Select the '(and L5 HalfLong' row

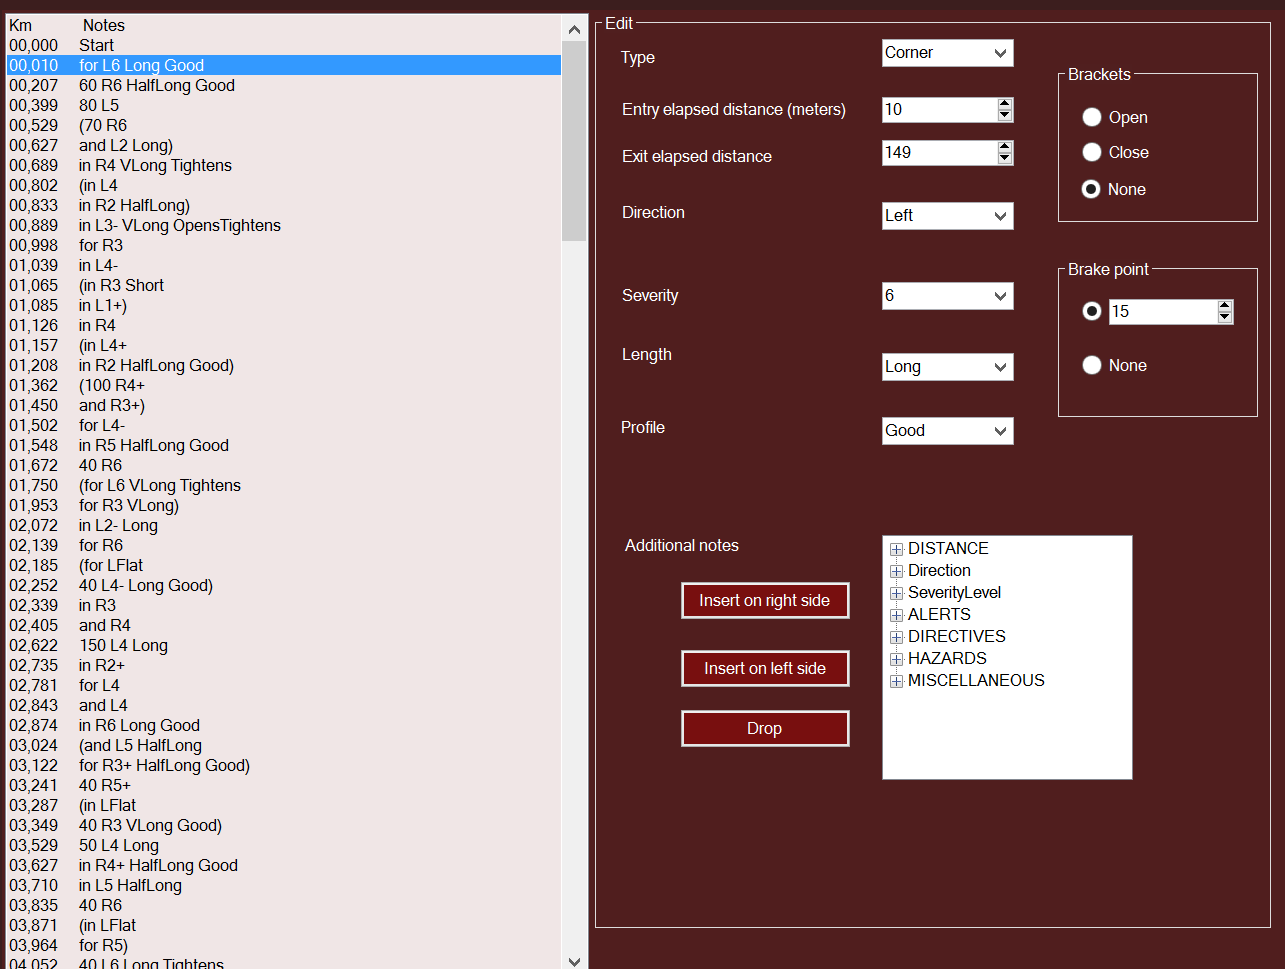coord(284,745)
